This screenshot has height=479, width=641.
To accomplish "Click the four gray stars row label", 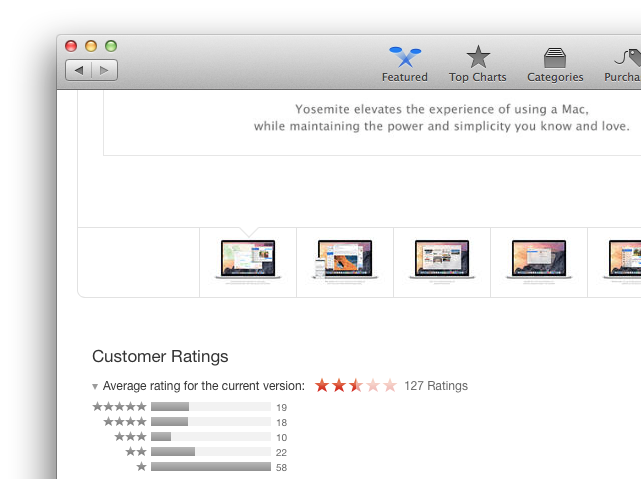I will click(125, 421).
